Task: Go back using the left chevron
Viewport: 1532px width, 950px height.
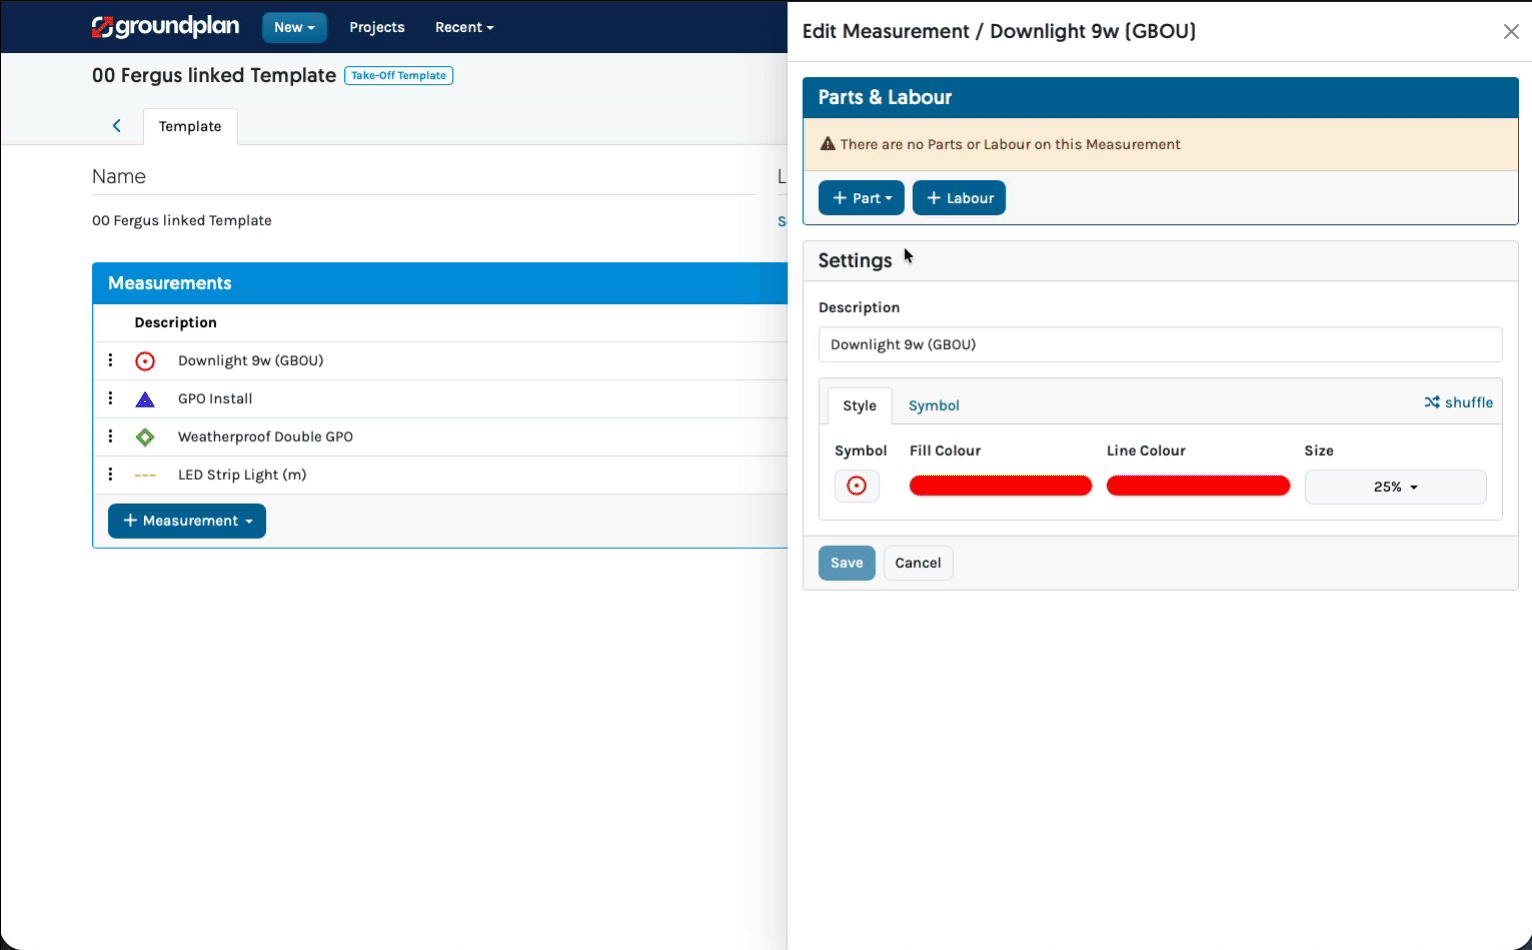Action: (x=117, y=126)
